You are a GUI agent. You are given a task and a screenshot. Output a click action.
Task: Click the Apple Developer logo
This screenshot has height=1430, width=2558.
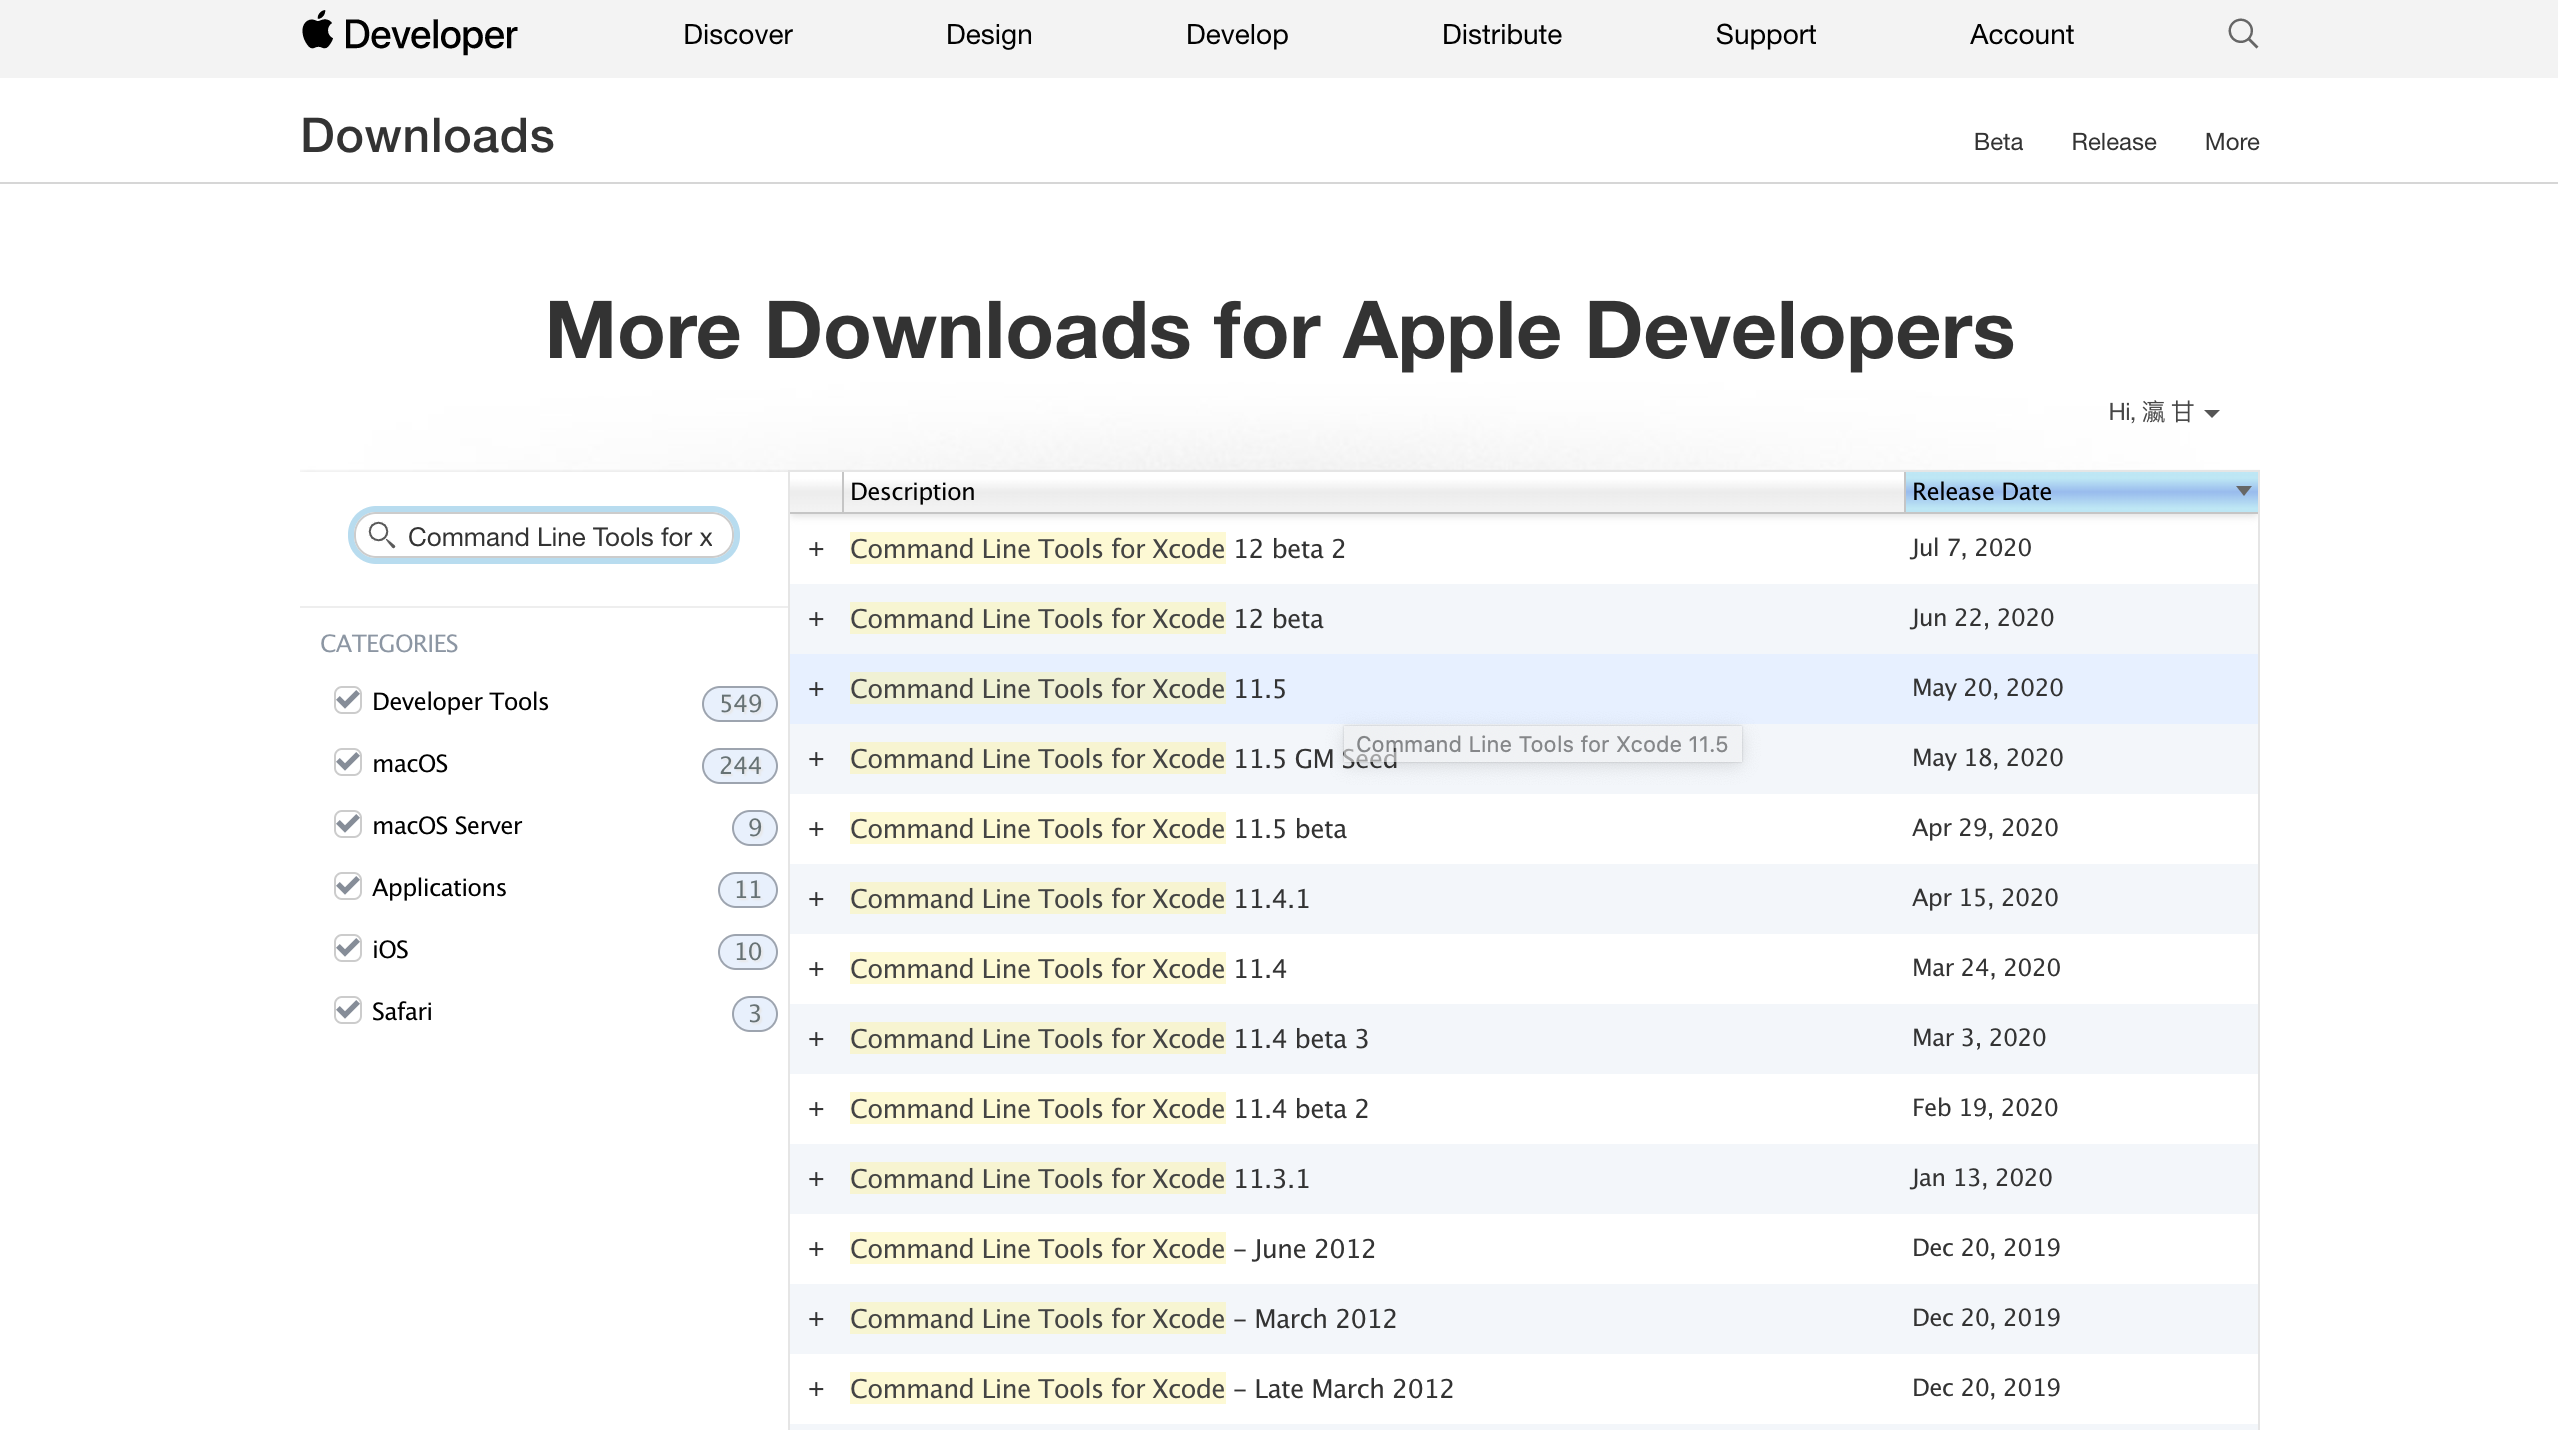point(408,33)
